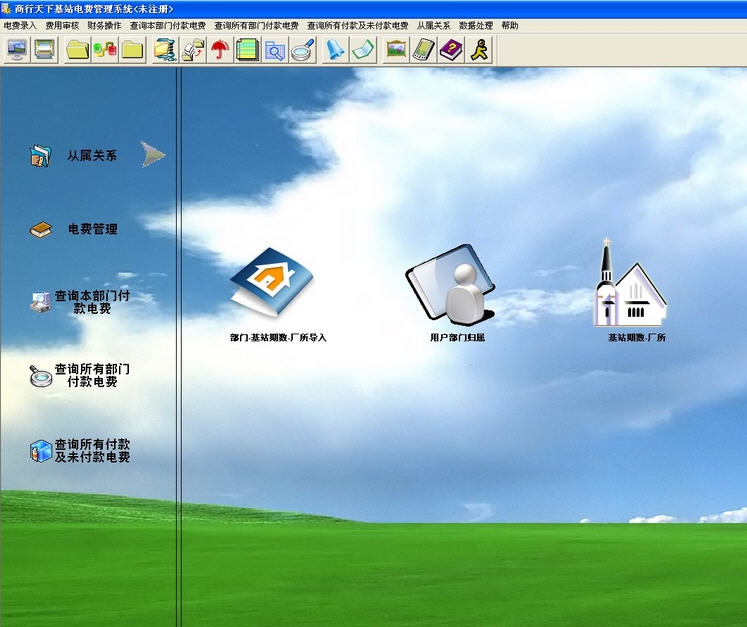Click the printer/scanner toolbar icon

(44, 50)
